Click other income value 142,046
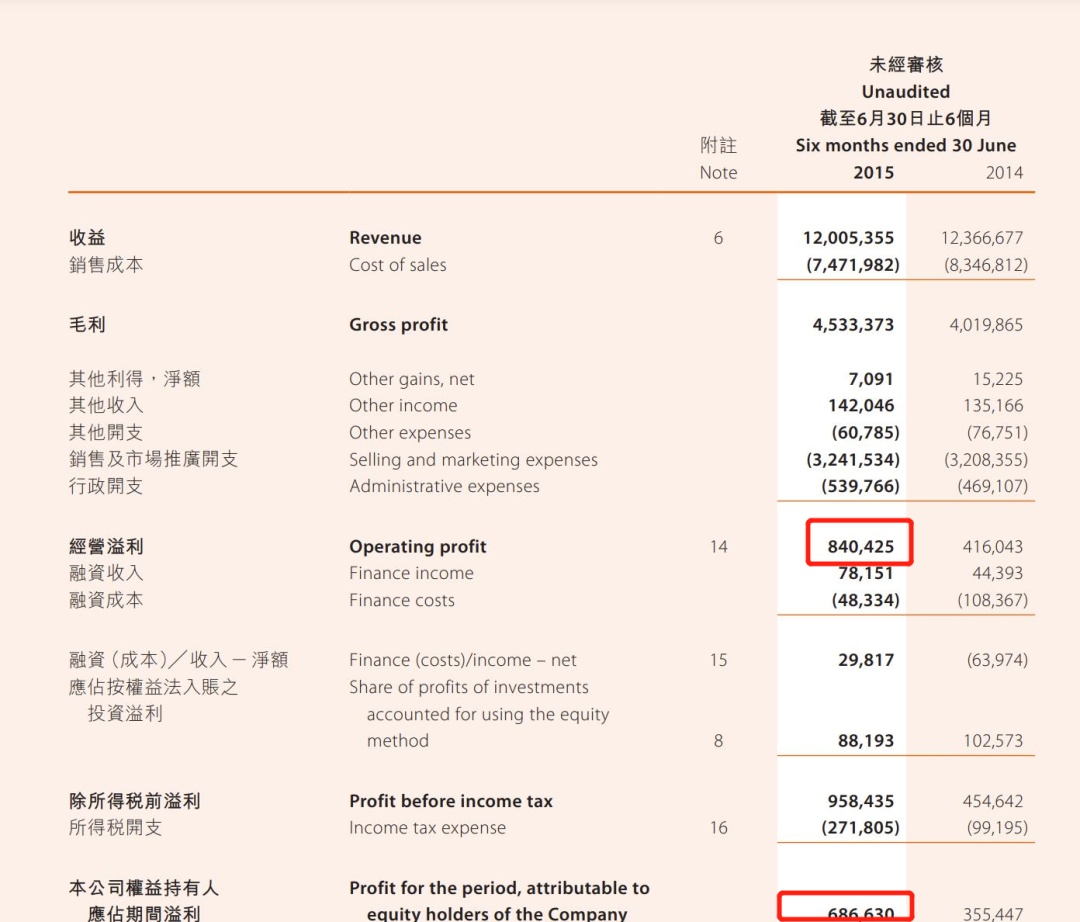This screenshot has width=1080, height=922. coord(861,406)
